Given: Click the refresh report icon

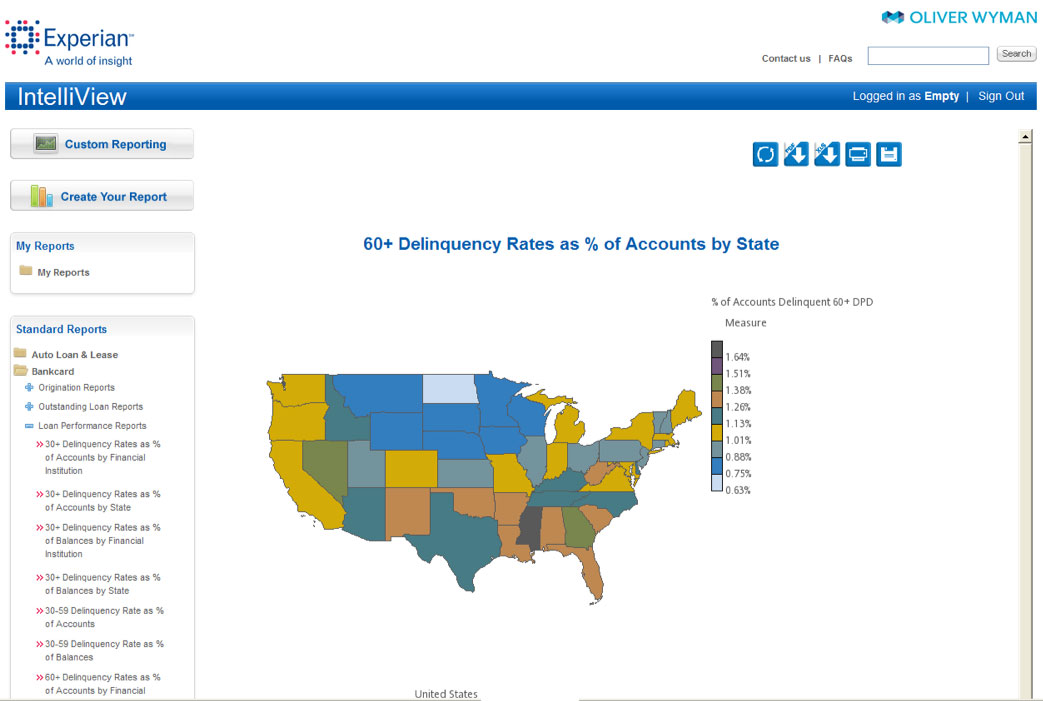Looking at the screenshot, I should point(765,154).
